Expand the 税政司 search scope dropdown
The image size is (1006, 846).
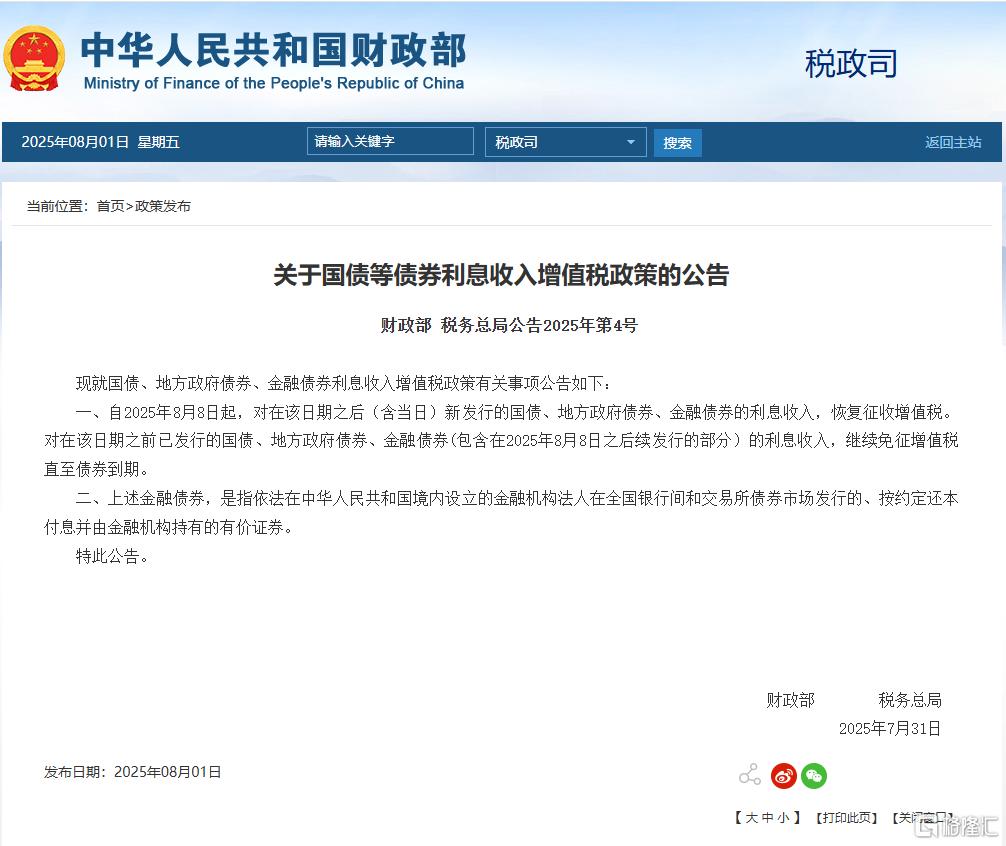[565, 142]
